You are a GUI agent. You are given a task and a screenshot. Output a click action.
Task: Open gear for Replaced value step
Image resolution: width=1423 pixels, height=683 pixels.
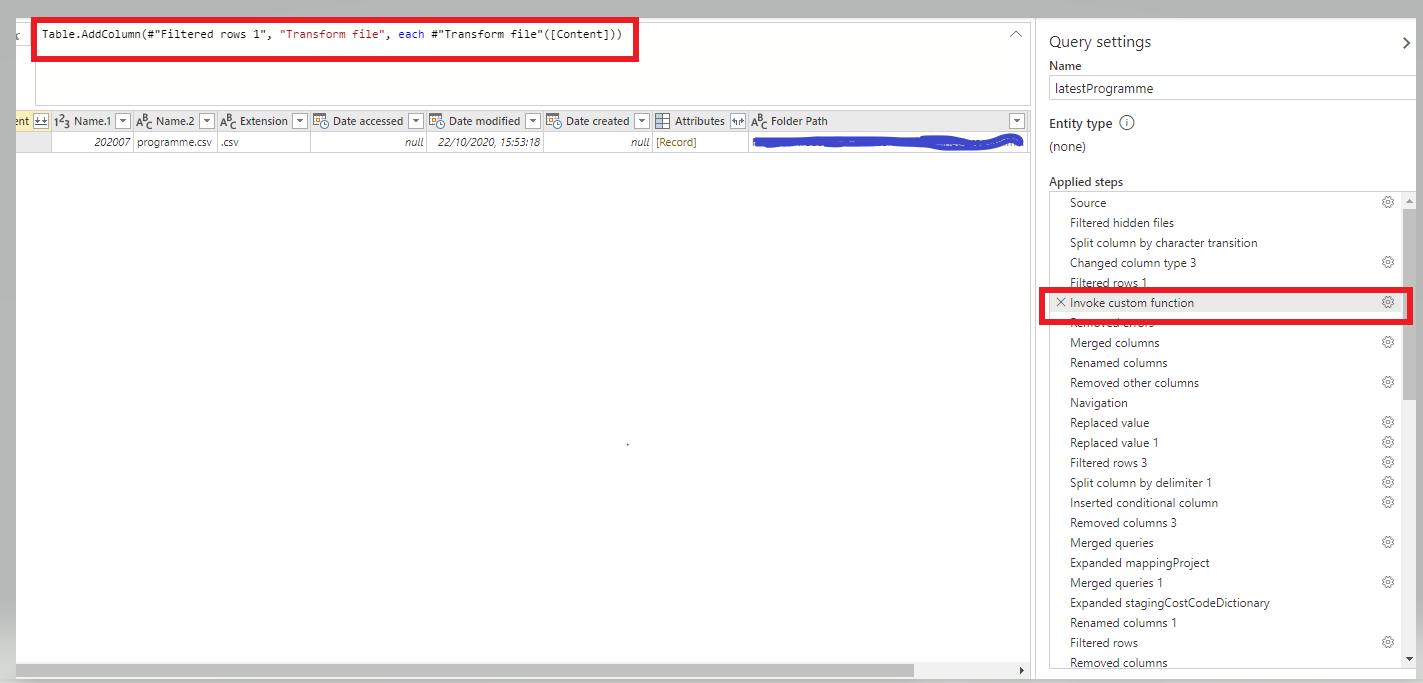pyautogui.click(x=1388, y=422)
